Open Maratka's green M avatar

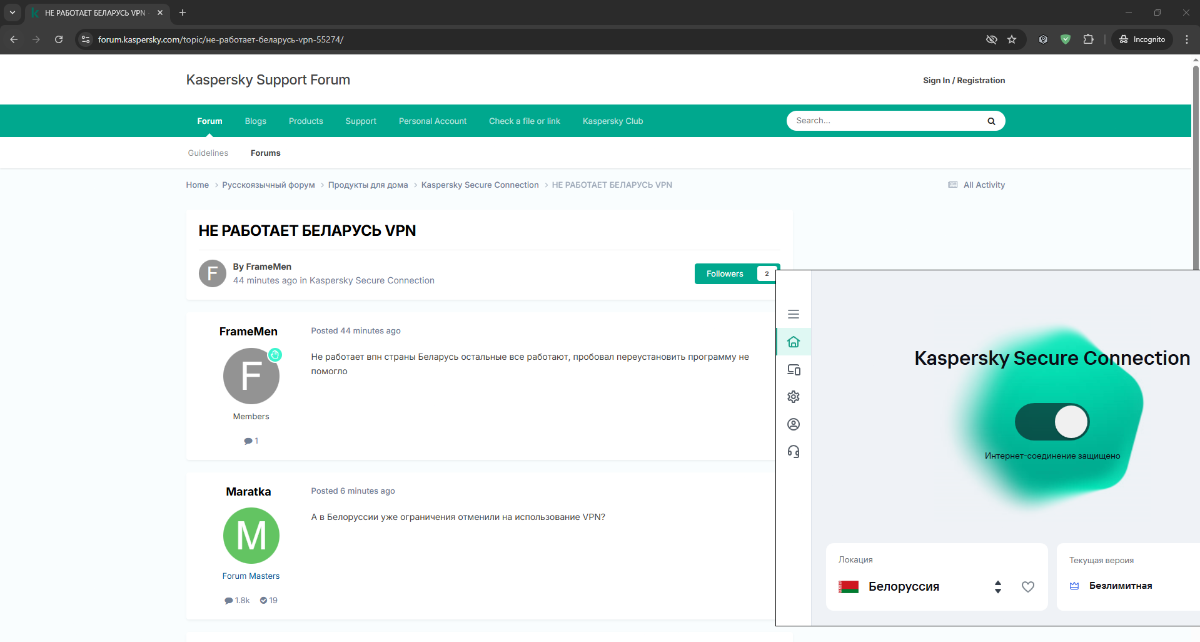(251, 536)
